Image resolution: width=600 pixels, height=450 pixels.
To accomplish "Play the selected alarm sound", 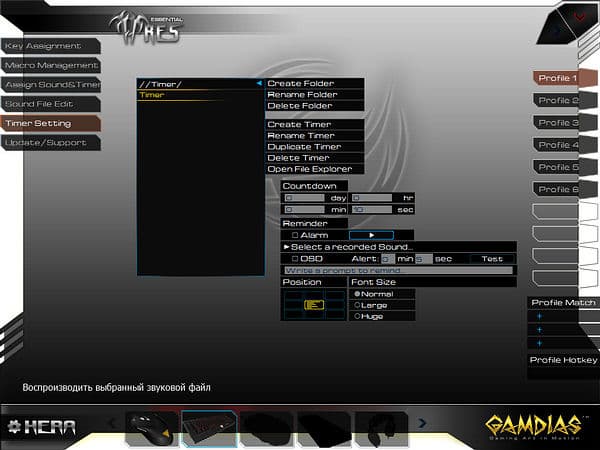I will [x=371, y=235].
